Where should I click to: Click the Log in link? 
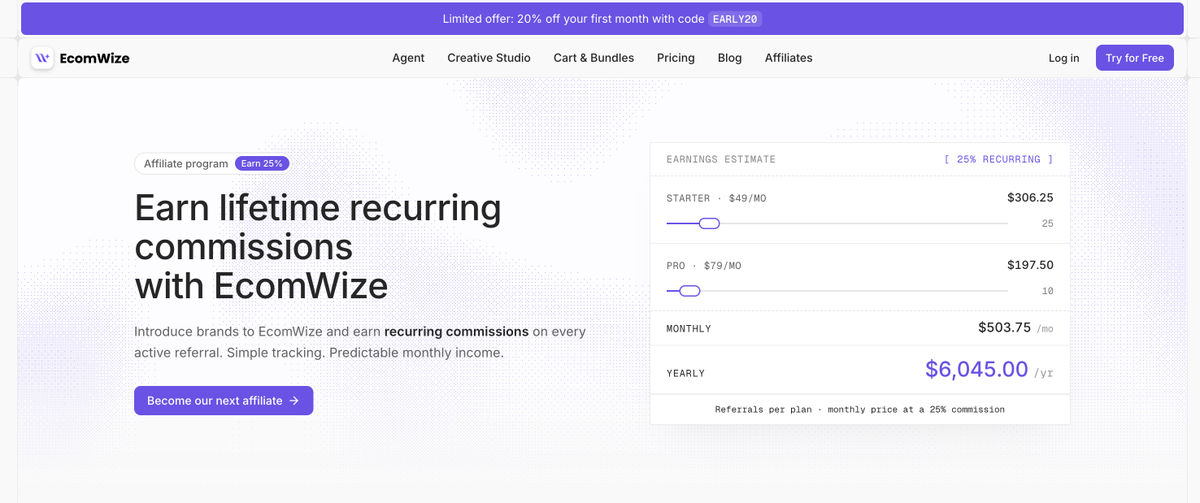coord(1064,58)
